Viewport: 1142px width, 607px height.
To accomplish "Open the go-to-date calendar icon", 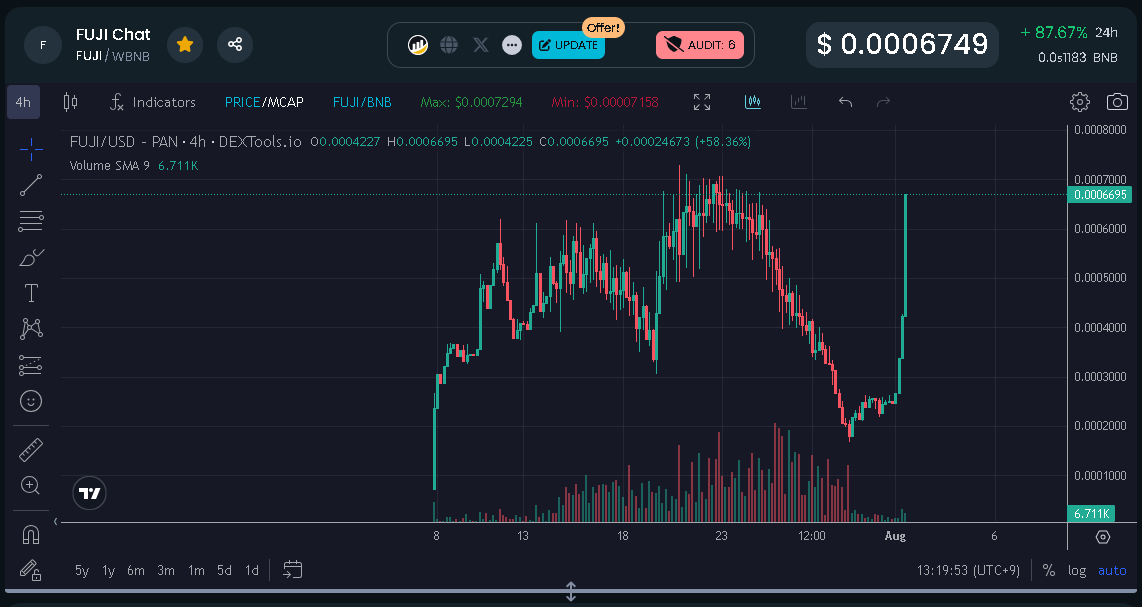I will pos(292,570).
